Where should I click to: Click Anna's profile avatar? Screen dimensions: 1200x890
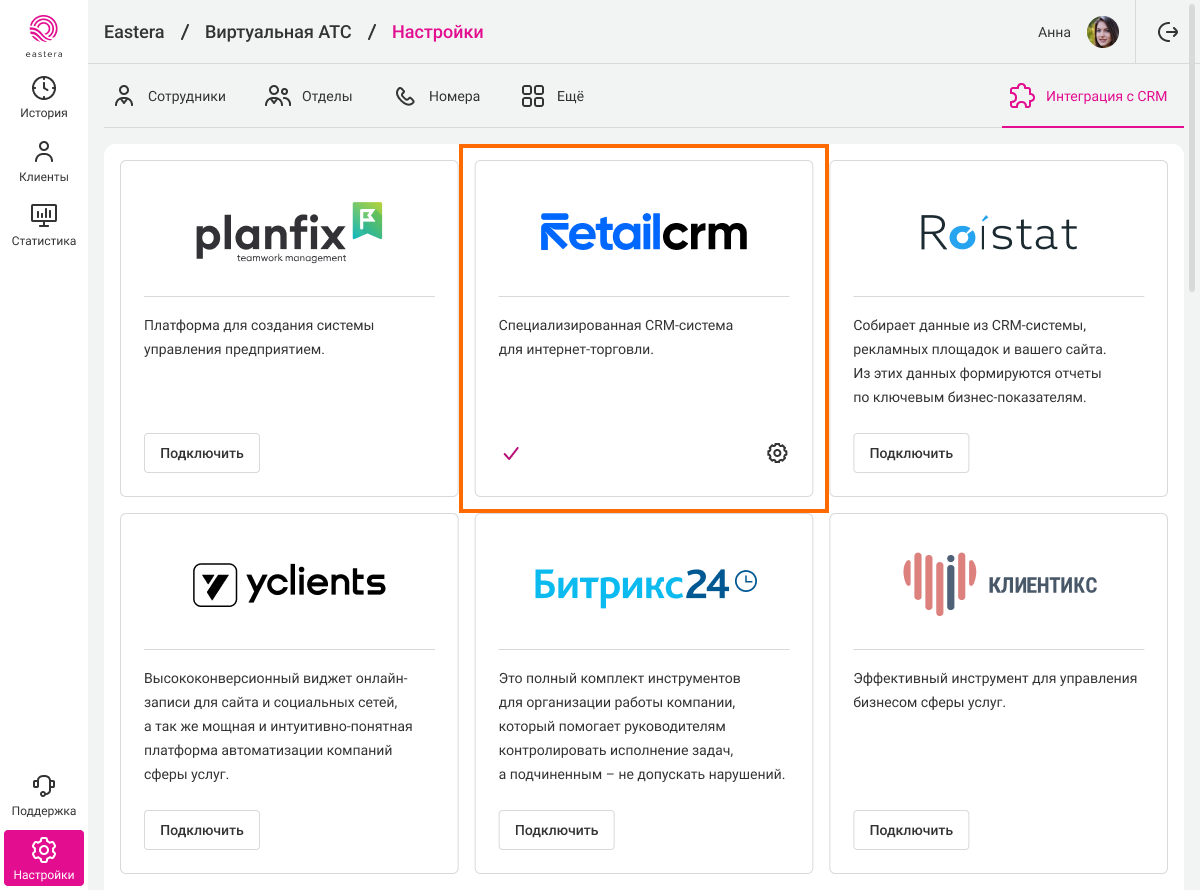pyautogui.click(x=1103, y=32)
